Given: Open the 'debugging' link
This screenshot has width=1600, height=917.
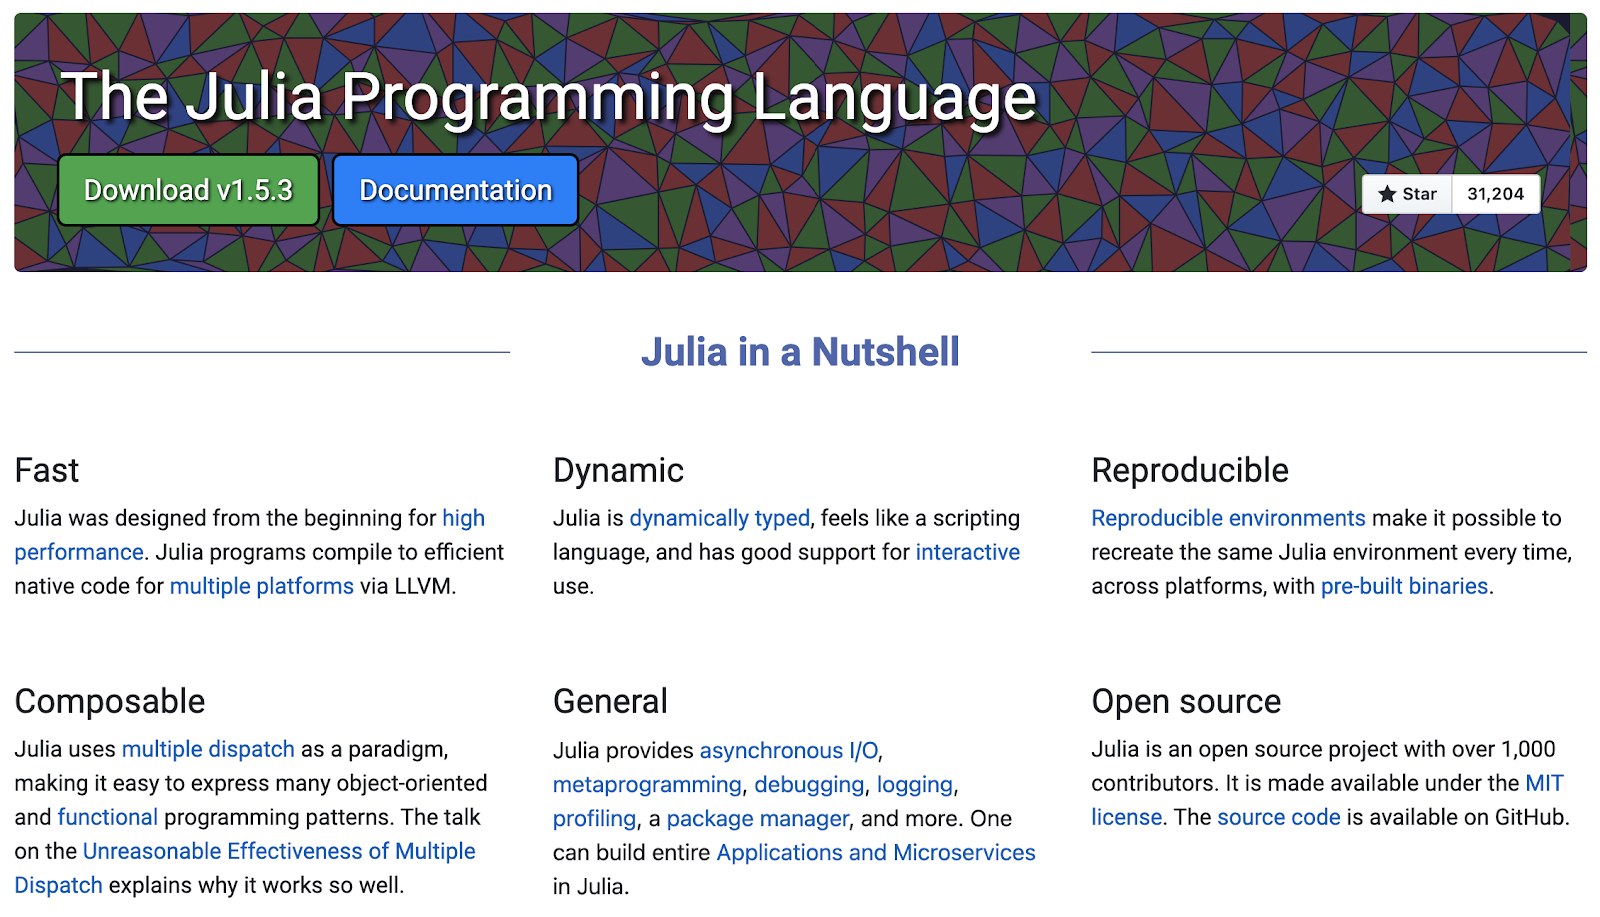Looking at the screenshot, I should 809,784.
